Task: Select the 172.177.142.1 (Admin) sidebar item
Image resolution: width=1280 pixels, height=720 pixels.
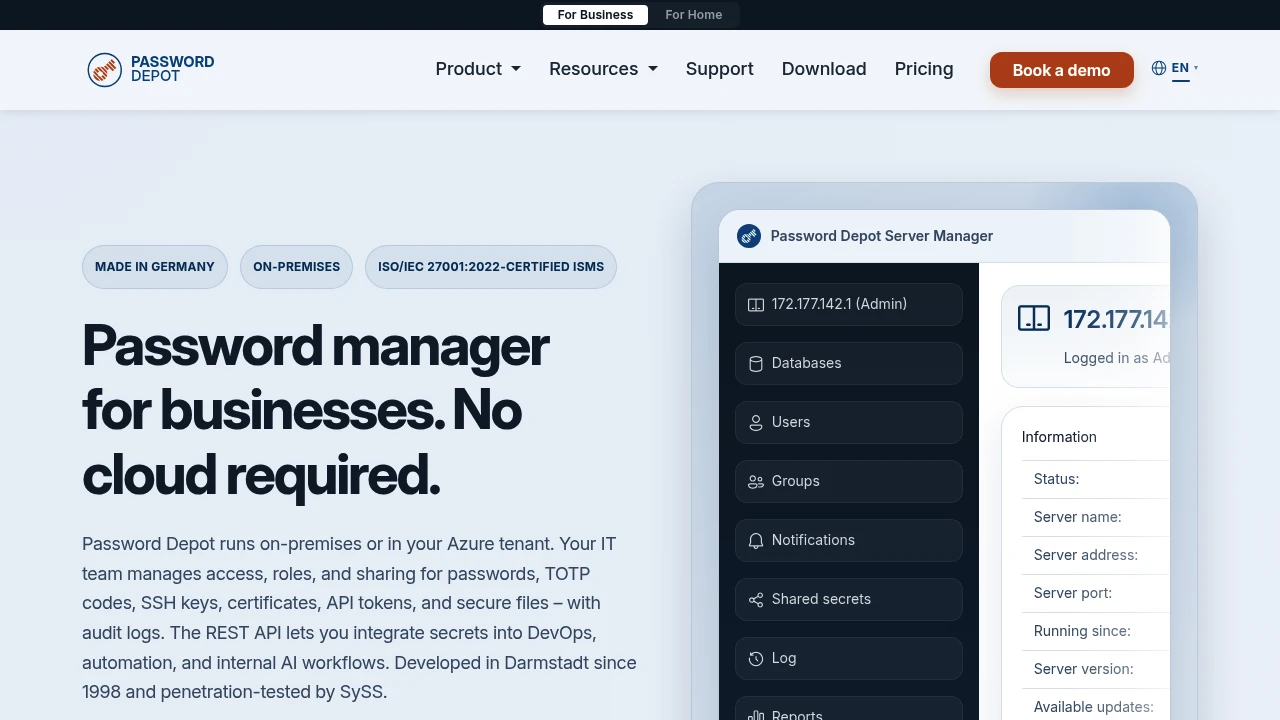Action: 849,304
